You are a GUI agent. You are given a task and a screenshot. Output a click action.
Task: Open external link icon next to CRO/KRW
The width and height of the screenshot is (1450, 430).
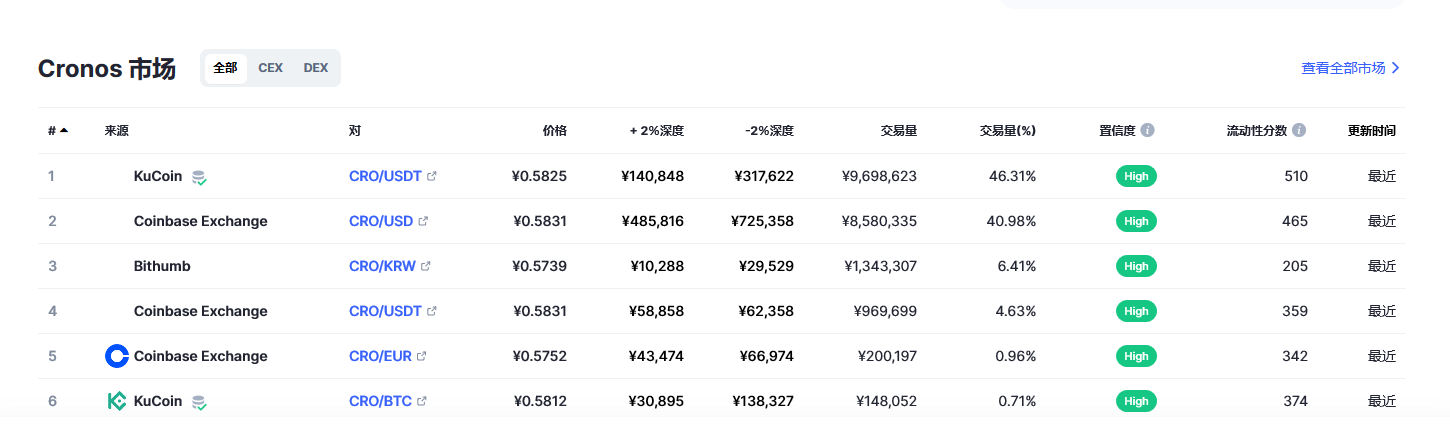(426, 266)
